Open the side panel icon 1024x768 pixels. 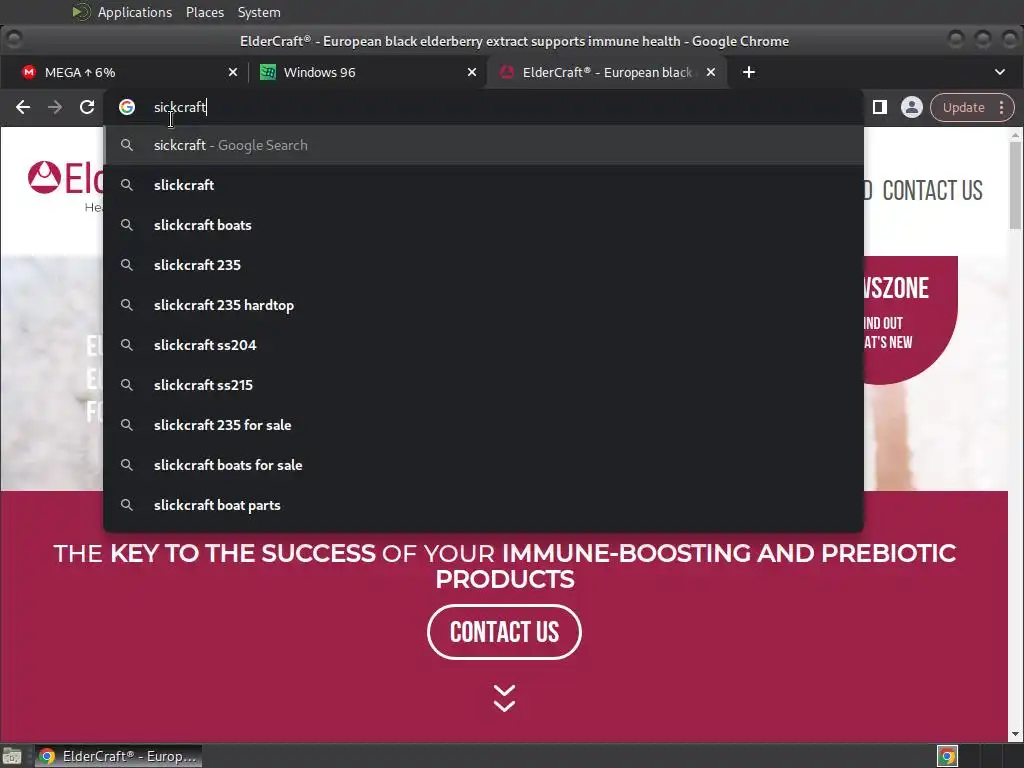(x=880, y=107)
